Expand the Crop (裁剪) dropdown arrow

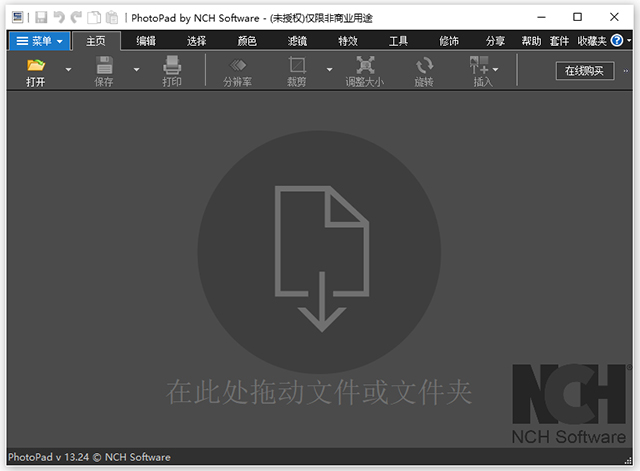[329, 70]
